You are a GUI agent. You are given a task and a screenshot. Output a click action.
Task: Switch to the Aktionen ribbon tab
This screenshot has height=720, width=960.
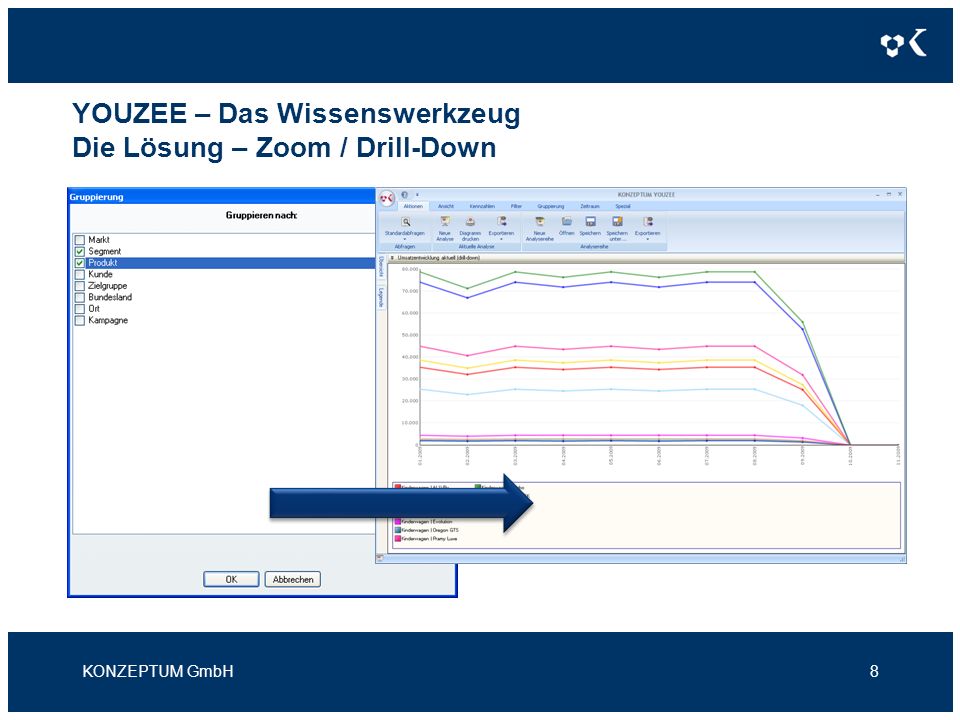[413, 206]
